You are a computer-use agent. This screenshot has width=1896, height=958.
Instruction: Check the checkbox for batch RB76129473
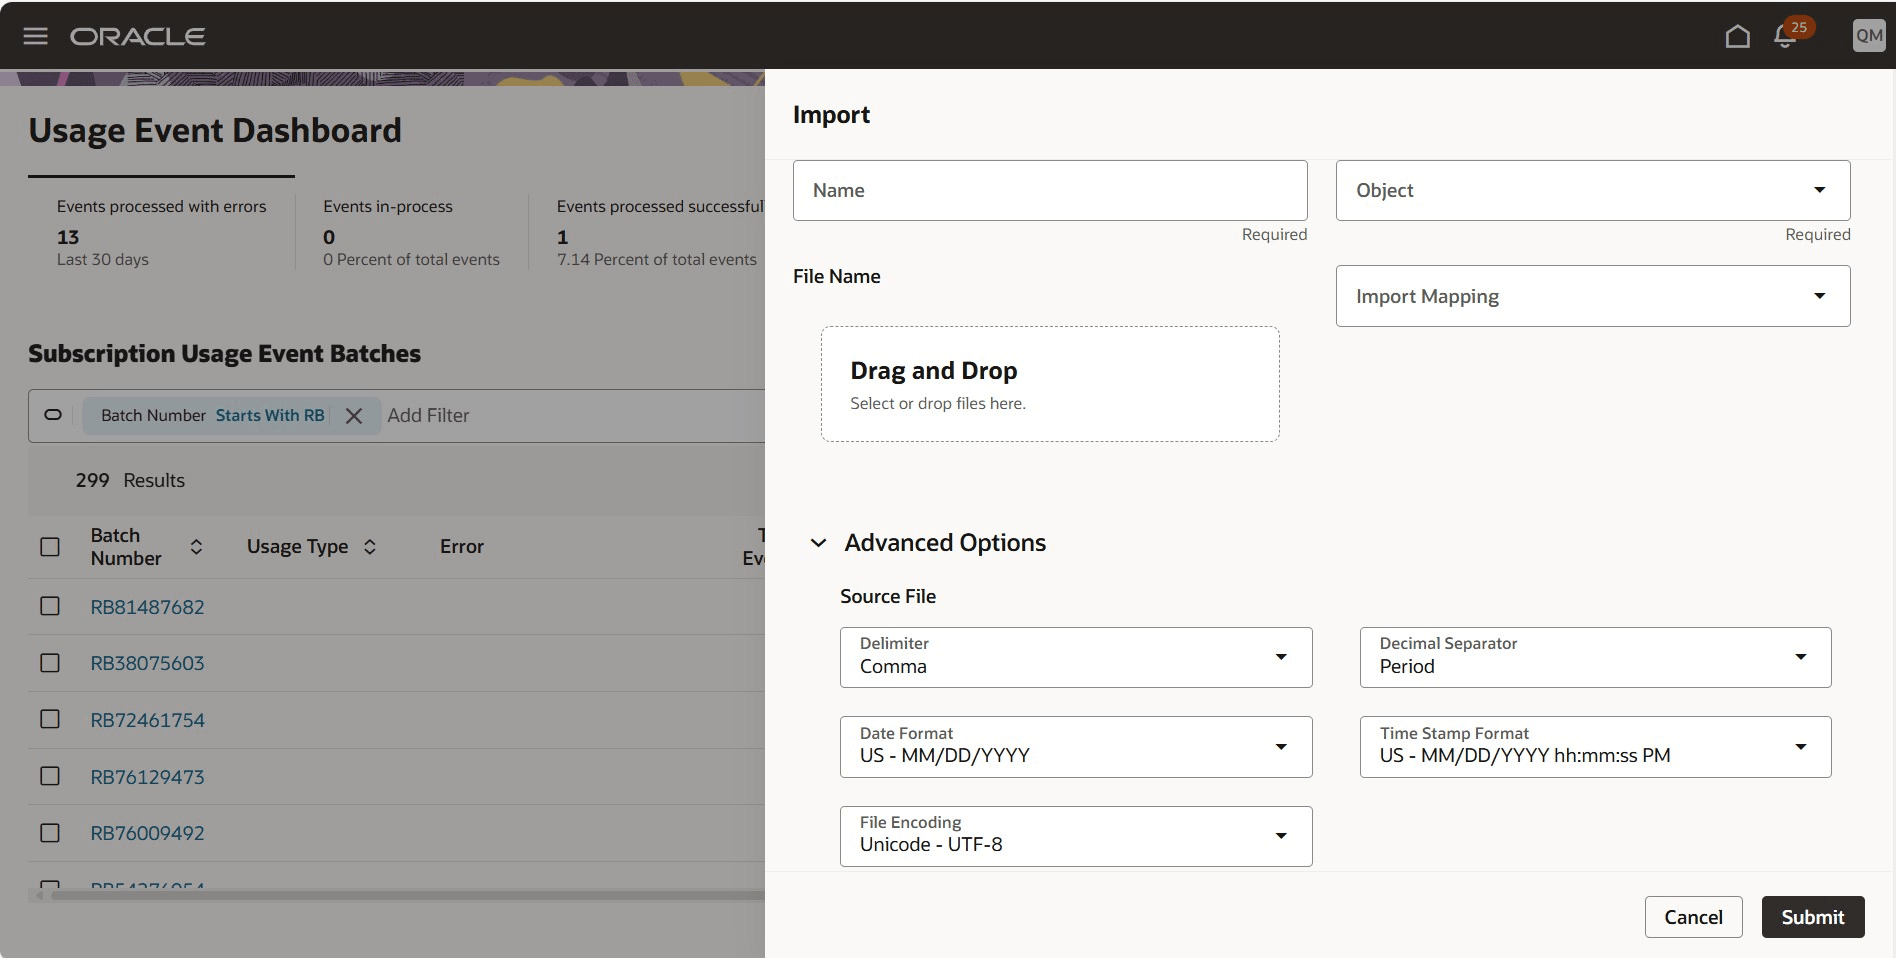pos(48,776)
